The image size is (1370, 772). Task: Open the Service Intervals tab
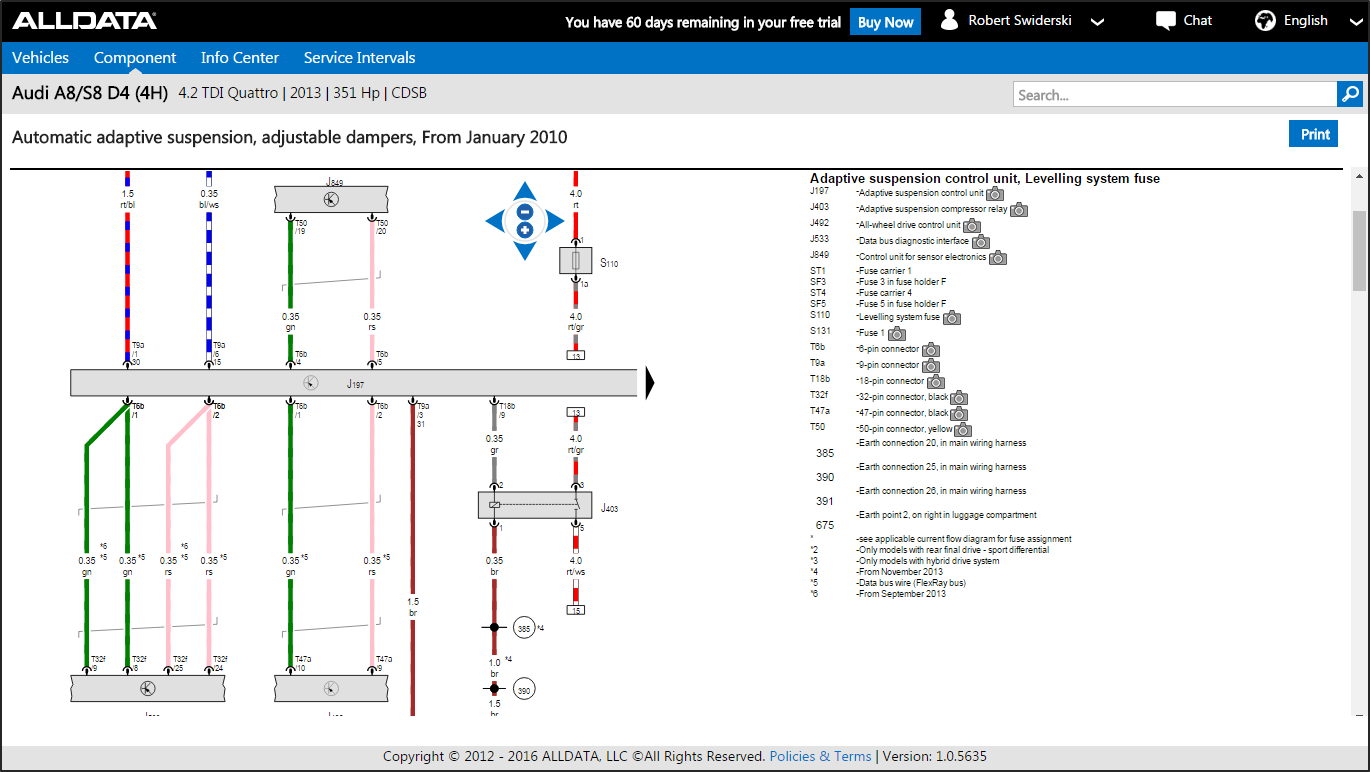tap(359, 58)
